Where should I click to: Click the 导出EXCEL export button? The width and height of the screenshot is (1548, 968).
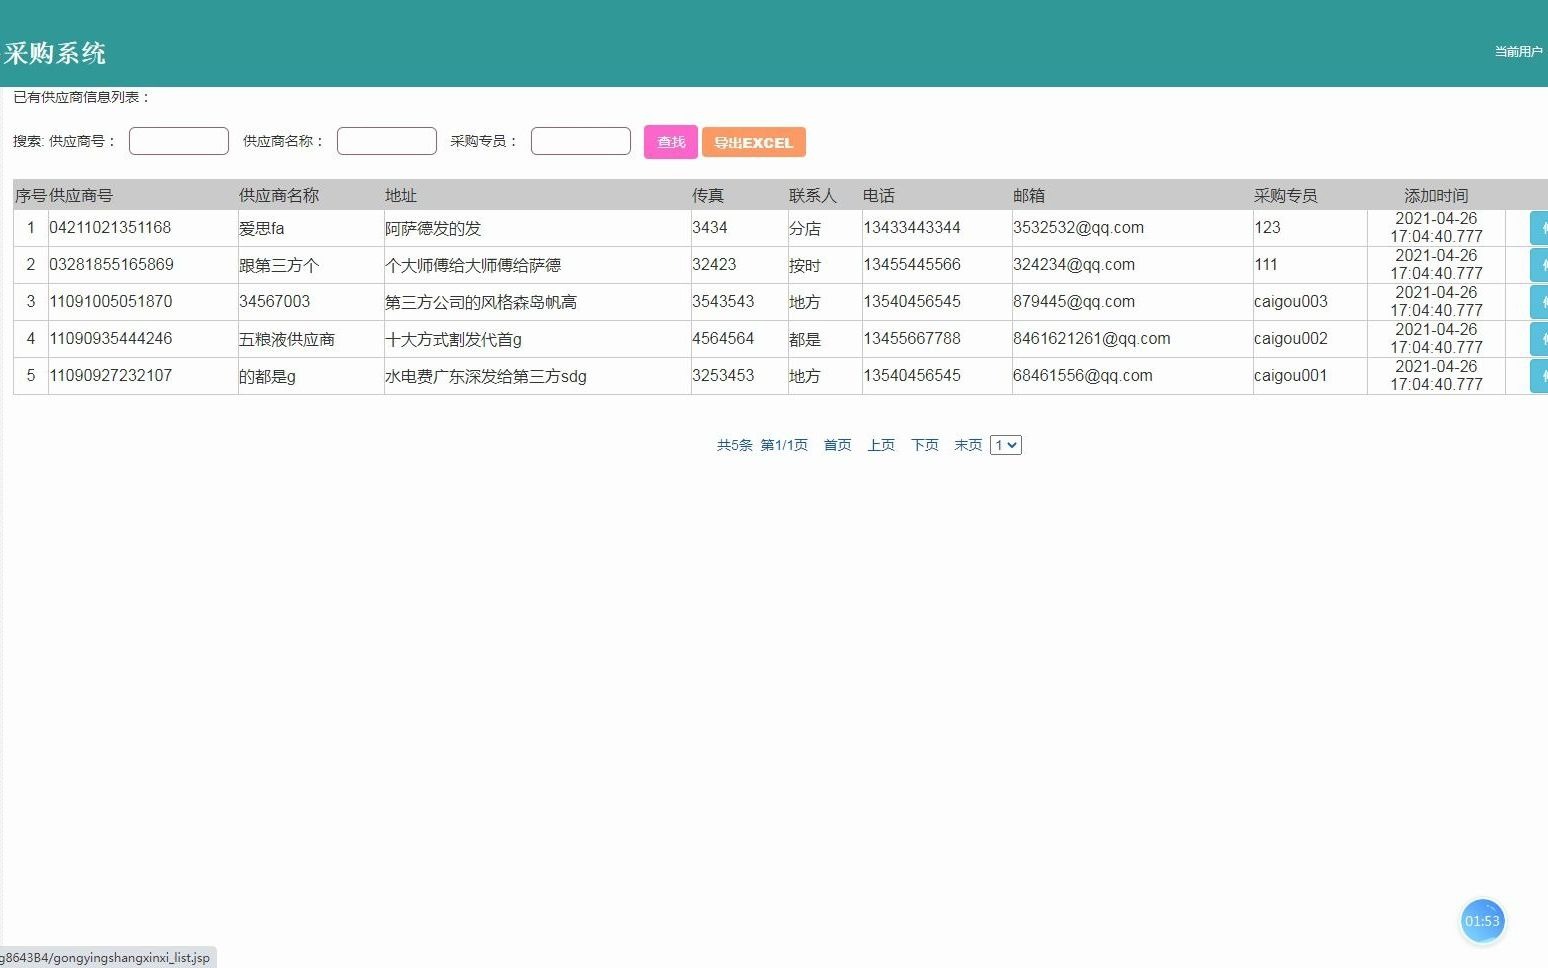pyautogui.click(x=754, y=142)
